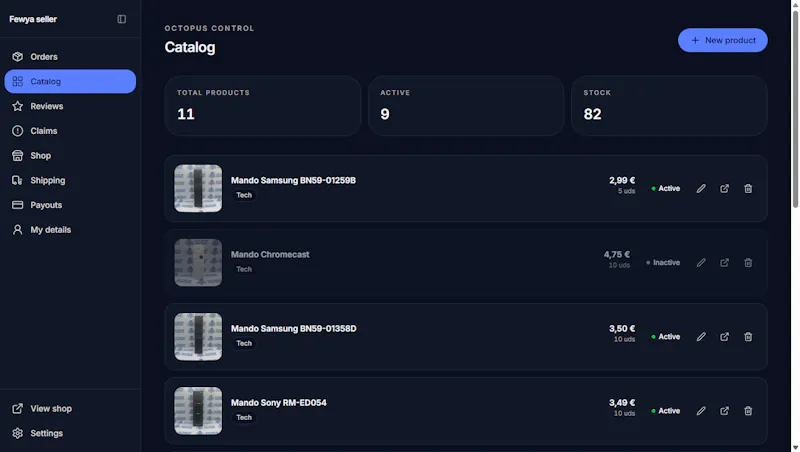
Task: Click the page vertical scrollbar thumb
Action: click(x=795, y=107)
